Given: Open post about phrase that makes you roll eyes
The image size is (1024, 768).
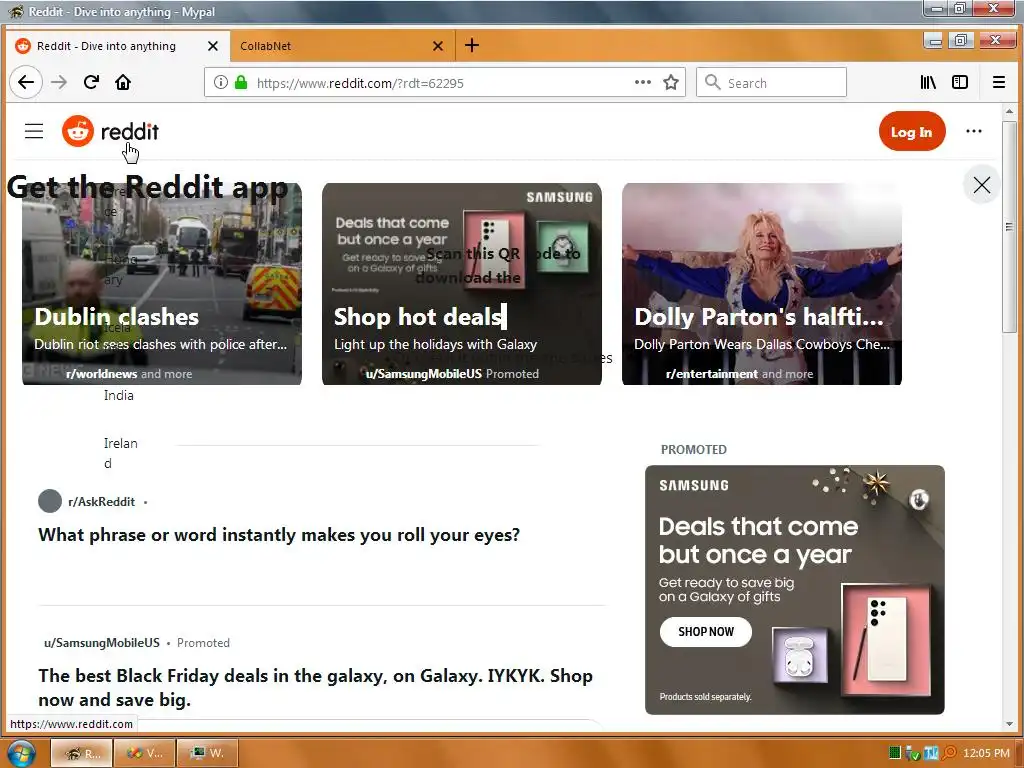Looking at the screenshot, I should [279, 535].
